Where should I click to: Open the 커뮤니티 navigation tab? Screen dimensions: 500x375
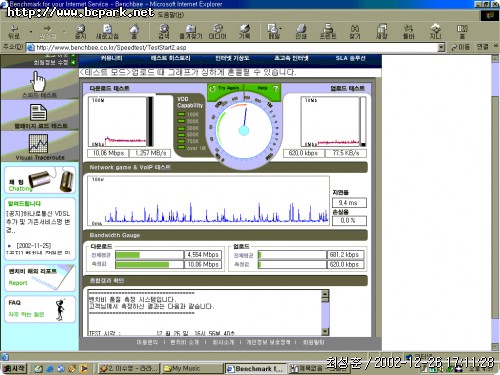coord(111,58)
